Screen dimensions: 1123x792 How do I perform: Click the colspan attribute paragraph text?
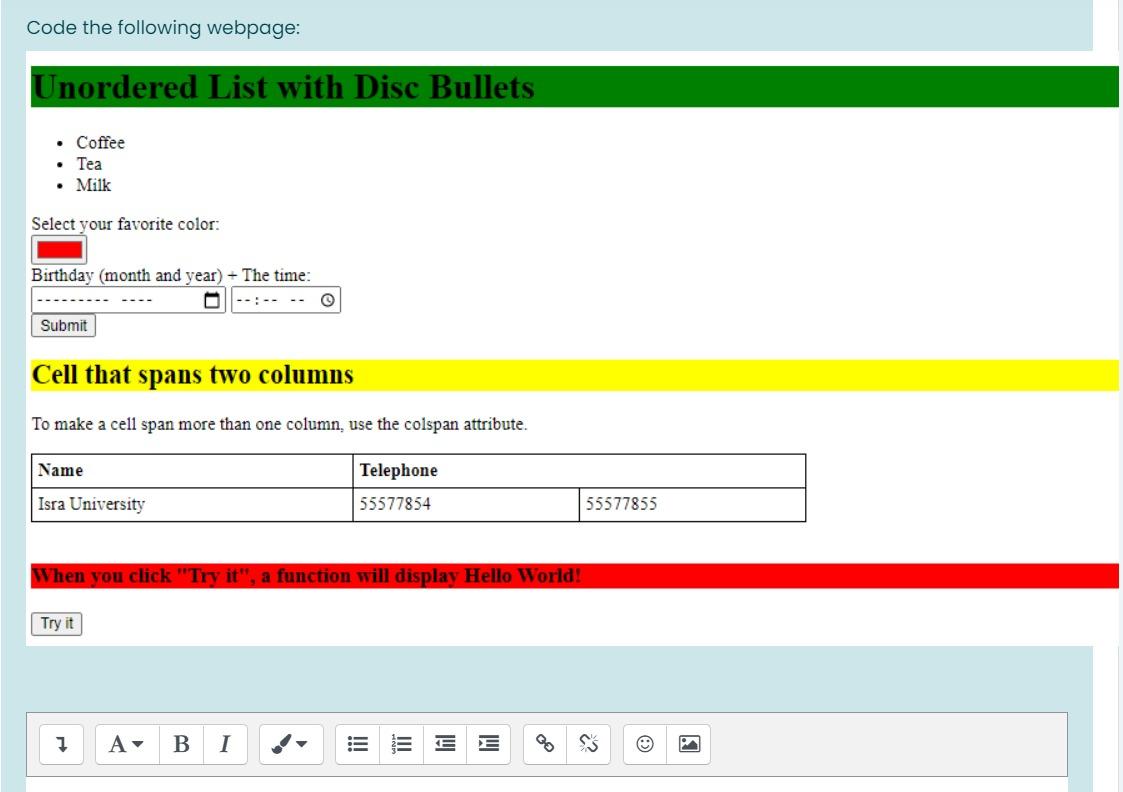pyautogui.click(x=279, y=425)
